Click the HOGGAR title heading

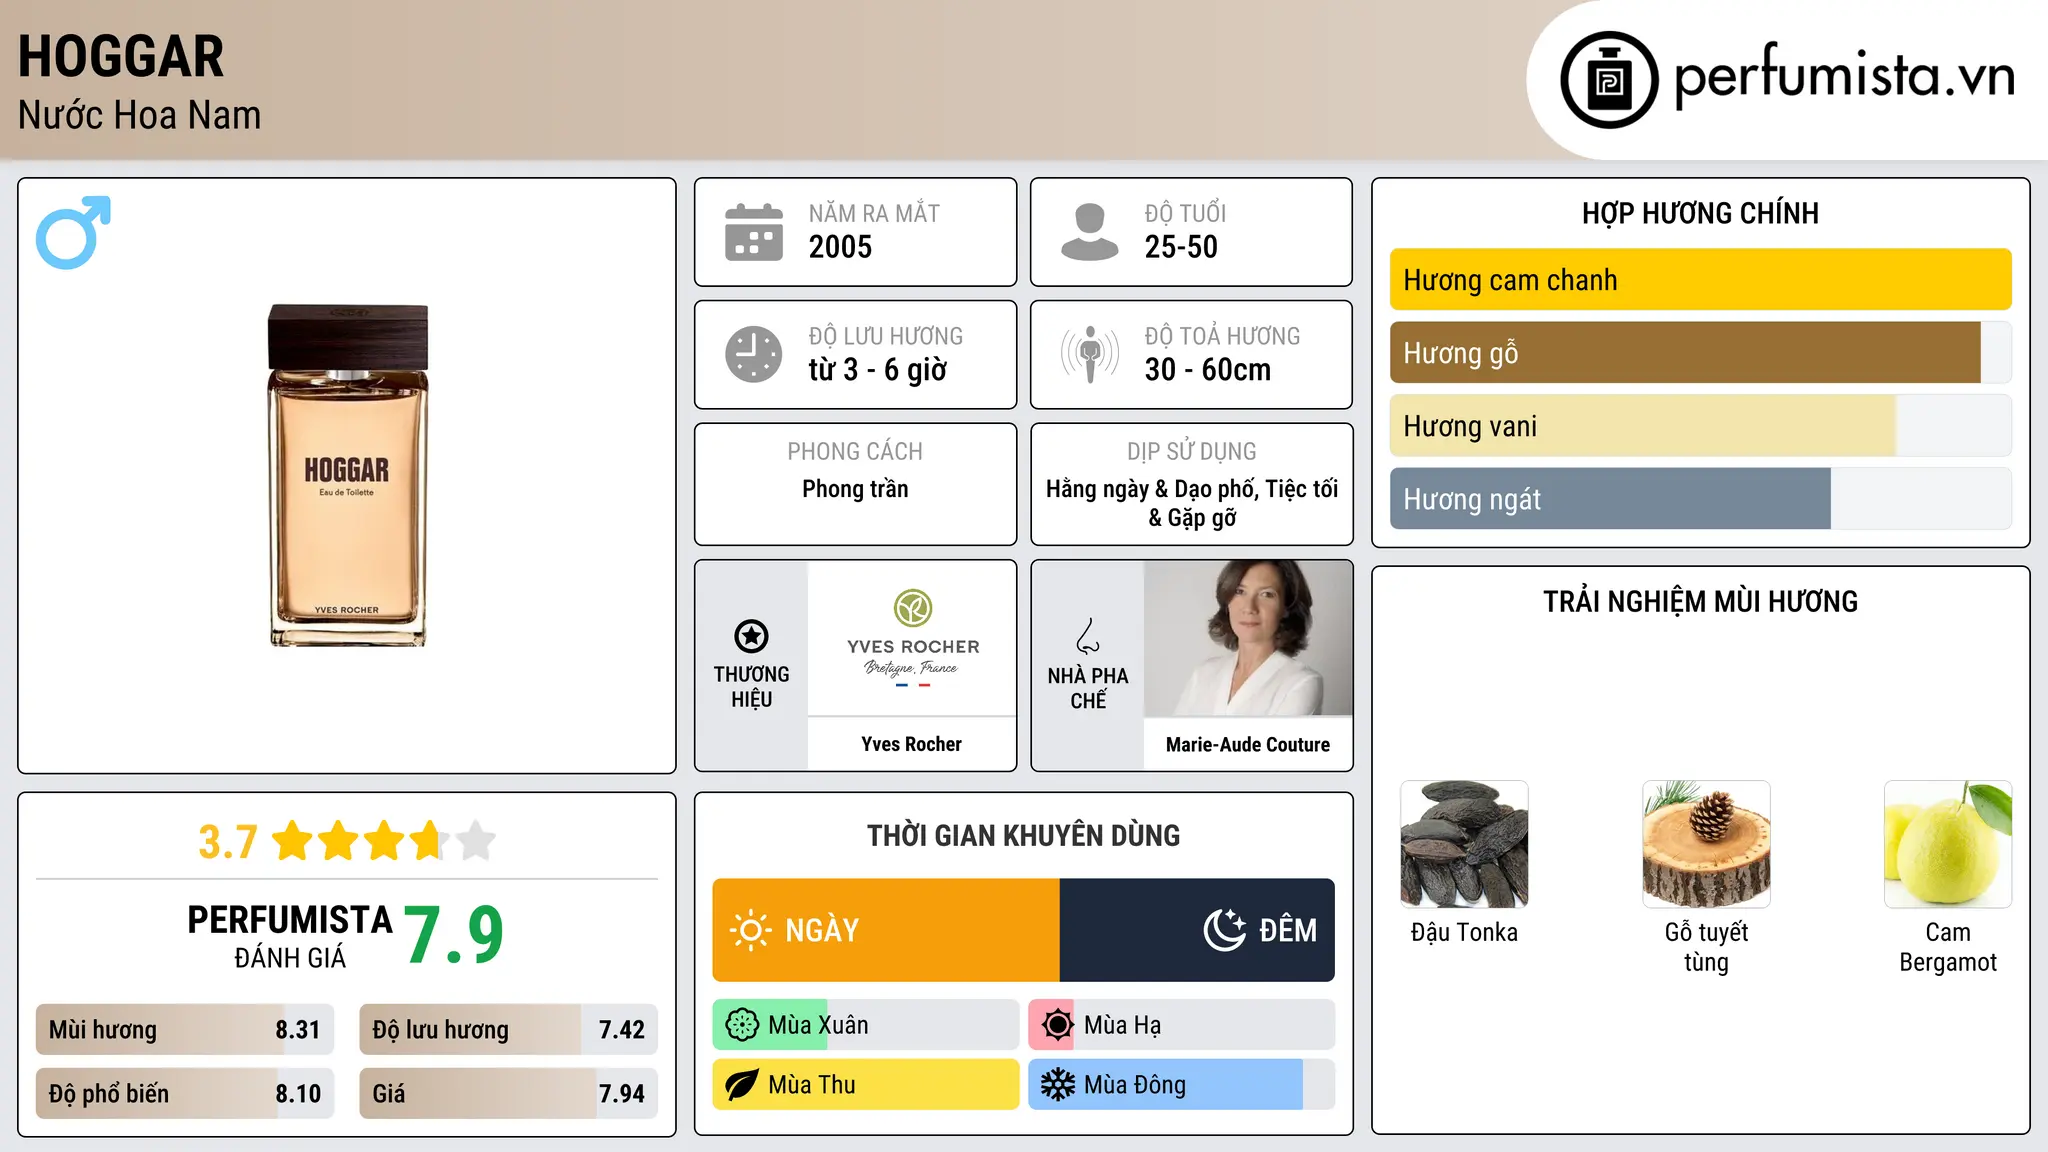point(121,56)
